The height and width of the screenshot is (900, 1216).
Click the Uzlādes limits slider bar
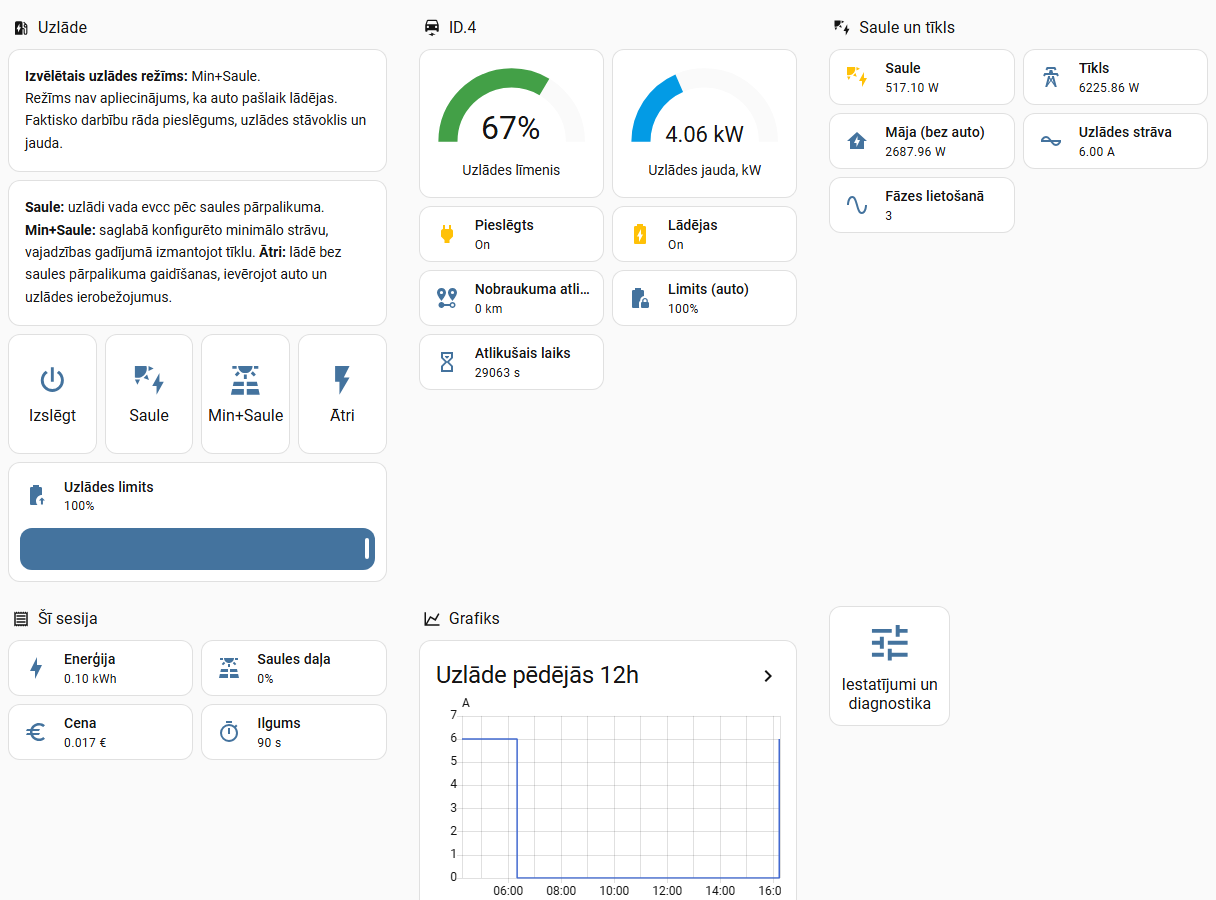197,549
